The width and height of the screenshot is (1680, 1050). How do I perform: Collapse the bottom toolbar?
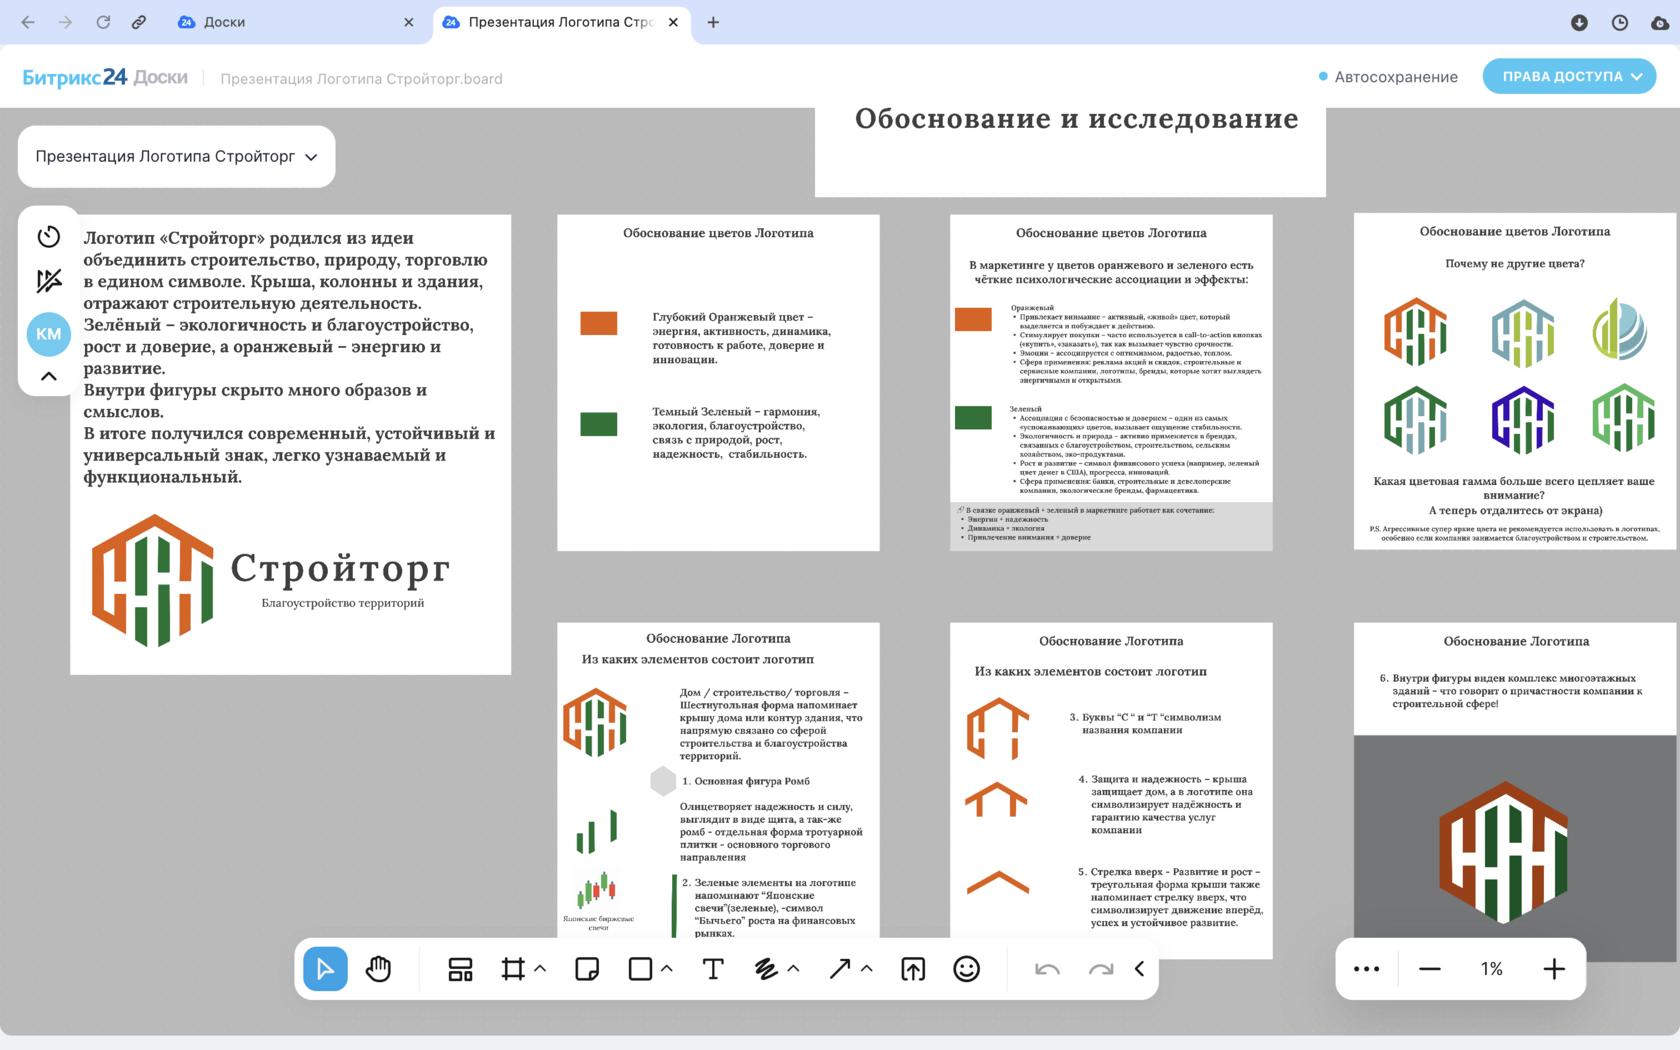click(1139, 969)
